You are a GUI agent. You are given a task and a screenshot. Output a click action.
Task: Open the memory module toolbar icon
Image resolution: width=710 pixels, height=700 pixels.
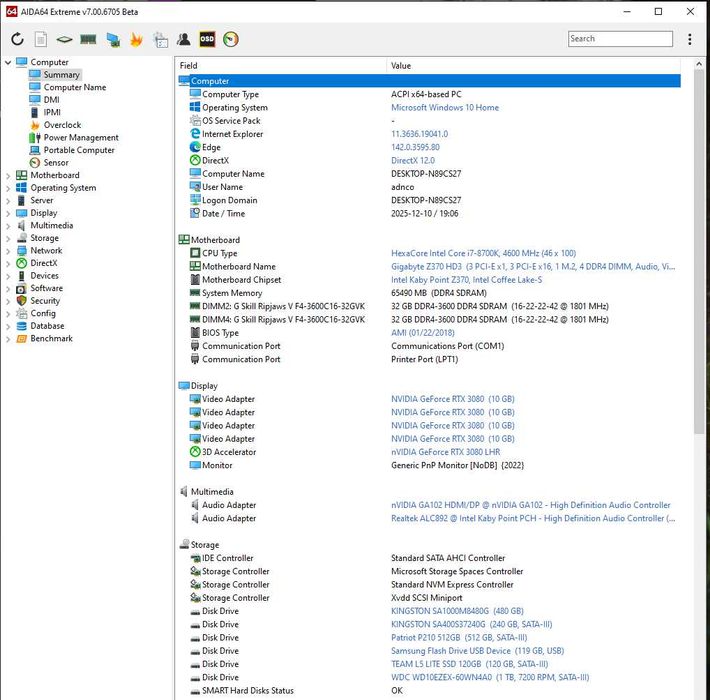point(88,39)
